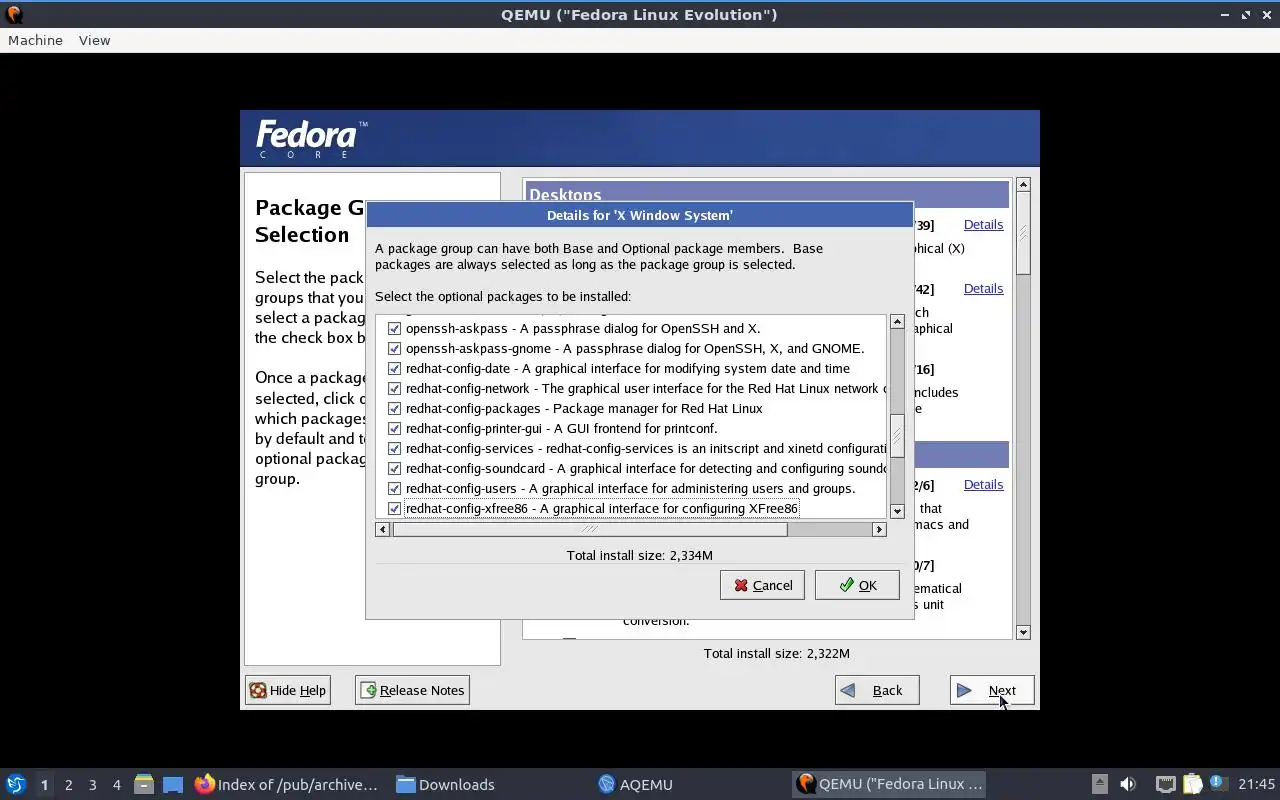Click the package list scroll down arrow
Viewport: 1280px width, 800px height.
[x=897, y=511]
